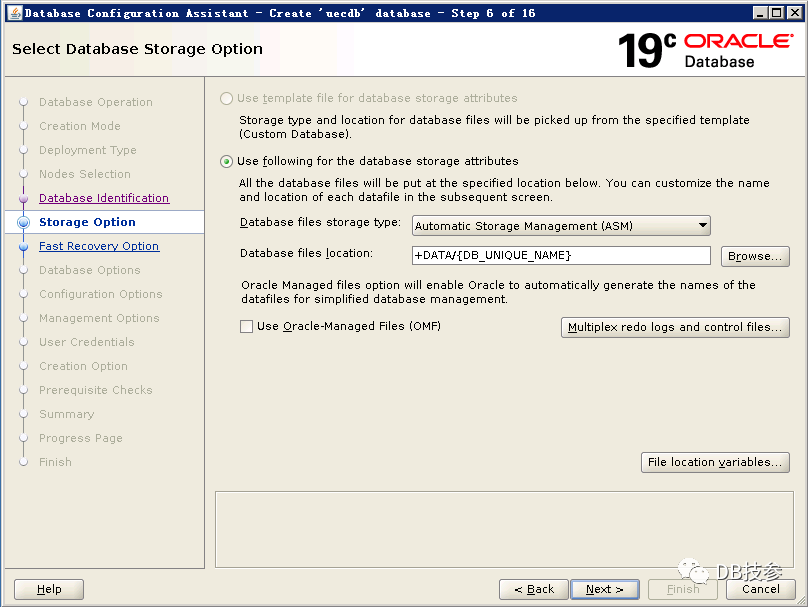Click 'Creation Option' step text
The image size is (808, 607).
pos(83,366)
